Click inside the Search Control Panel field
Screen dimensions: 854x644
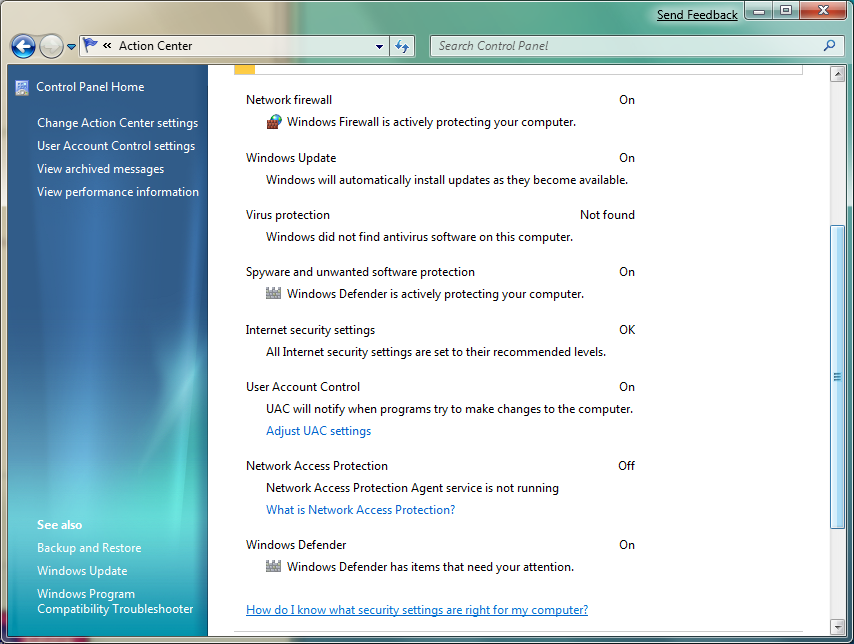point(600,46)
